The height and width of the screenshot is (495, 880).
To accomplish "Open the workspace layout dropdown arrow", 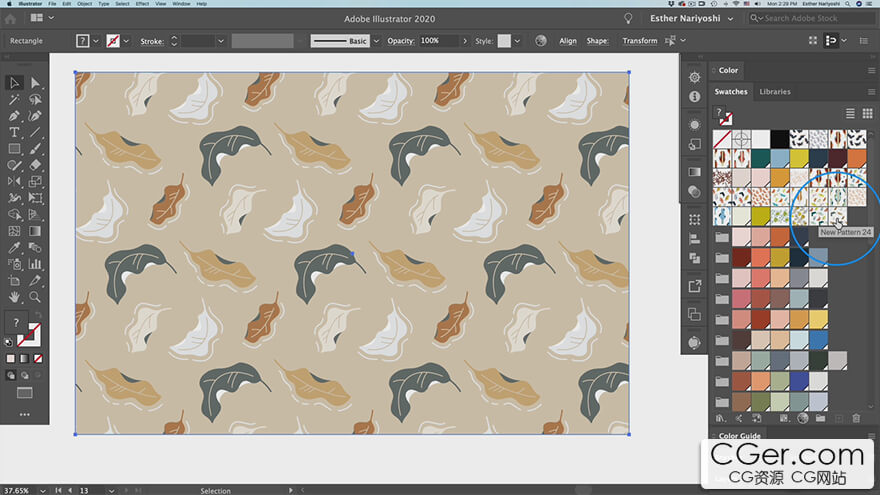I will tap(51, 18).
